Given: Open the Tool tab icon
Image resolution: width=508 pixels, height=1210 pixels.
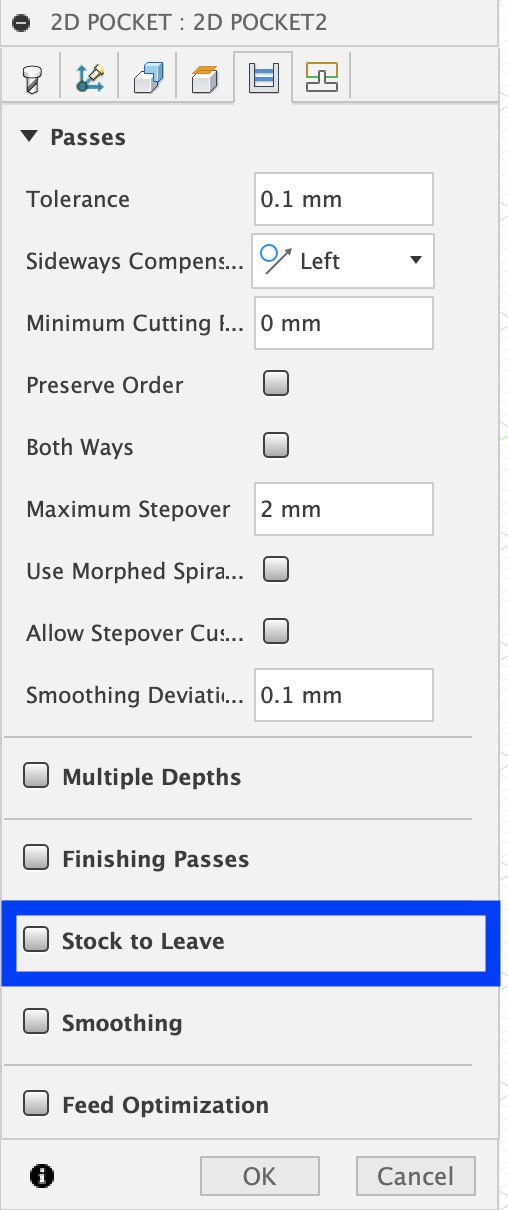Looking at the screenshot, I should point(32,77).
